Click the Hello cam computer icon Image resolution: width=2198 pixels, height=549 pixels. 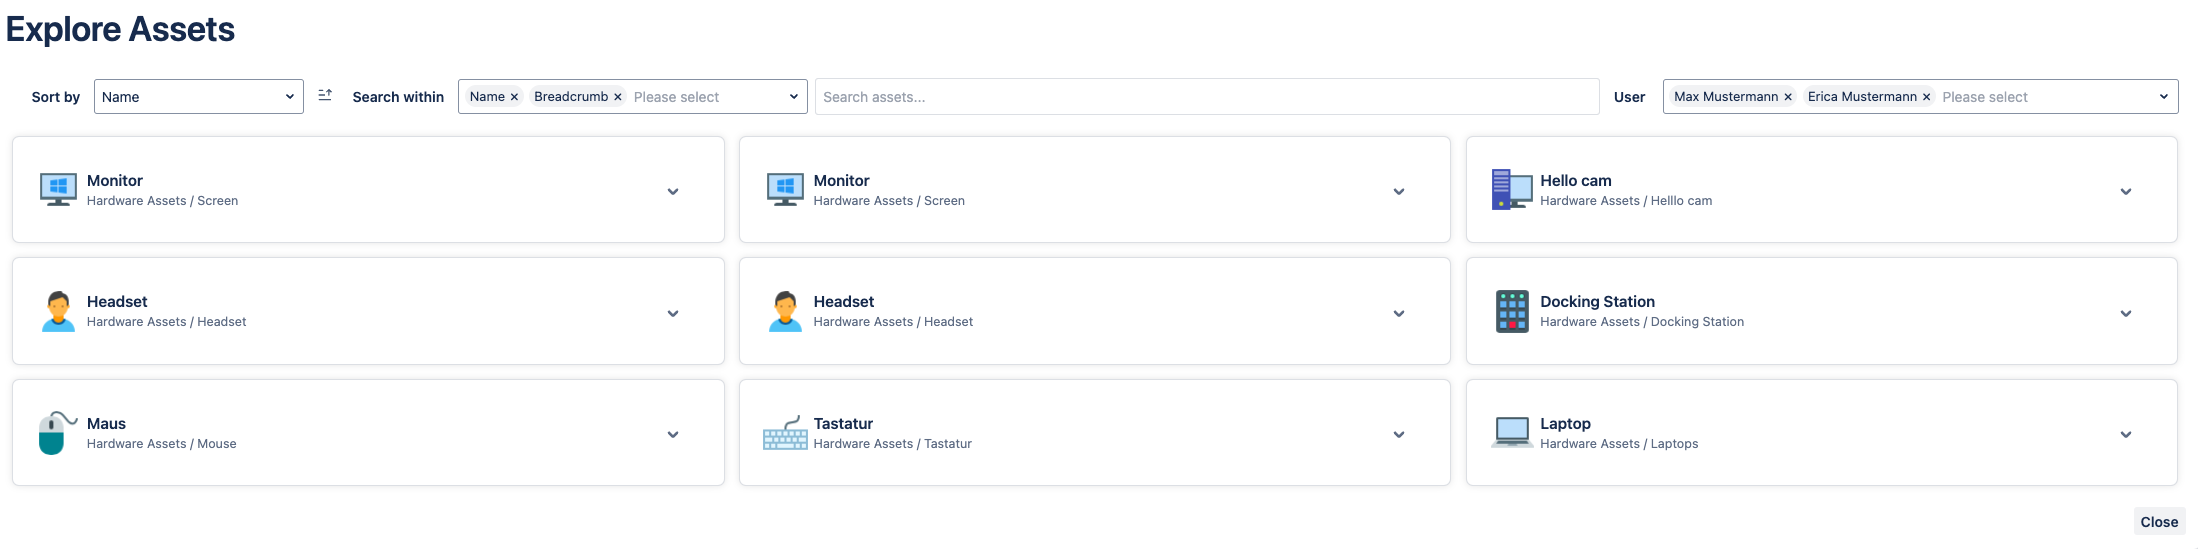click(1511, 190)
